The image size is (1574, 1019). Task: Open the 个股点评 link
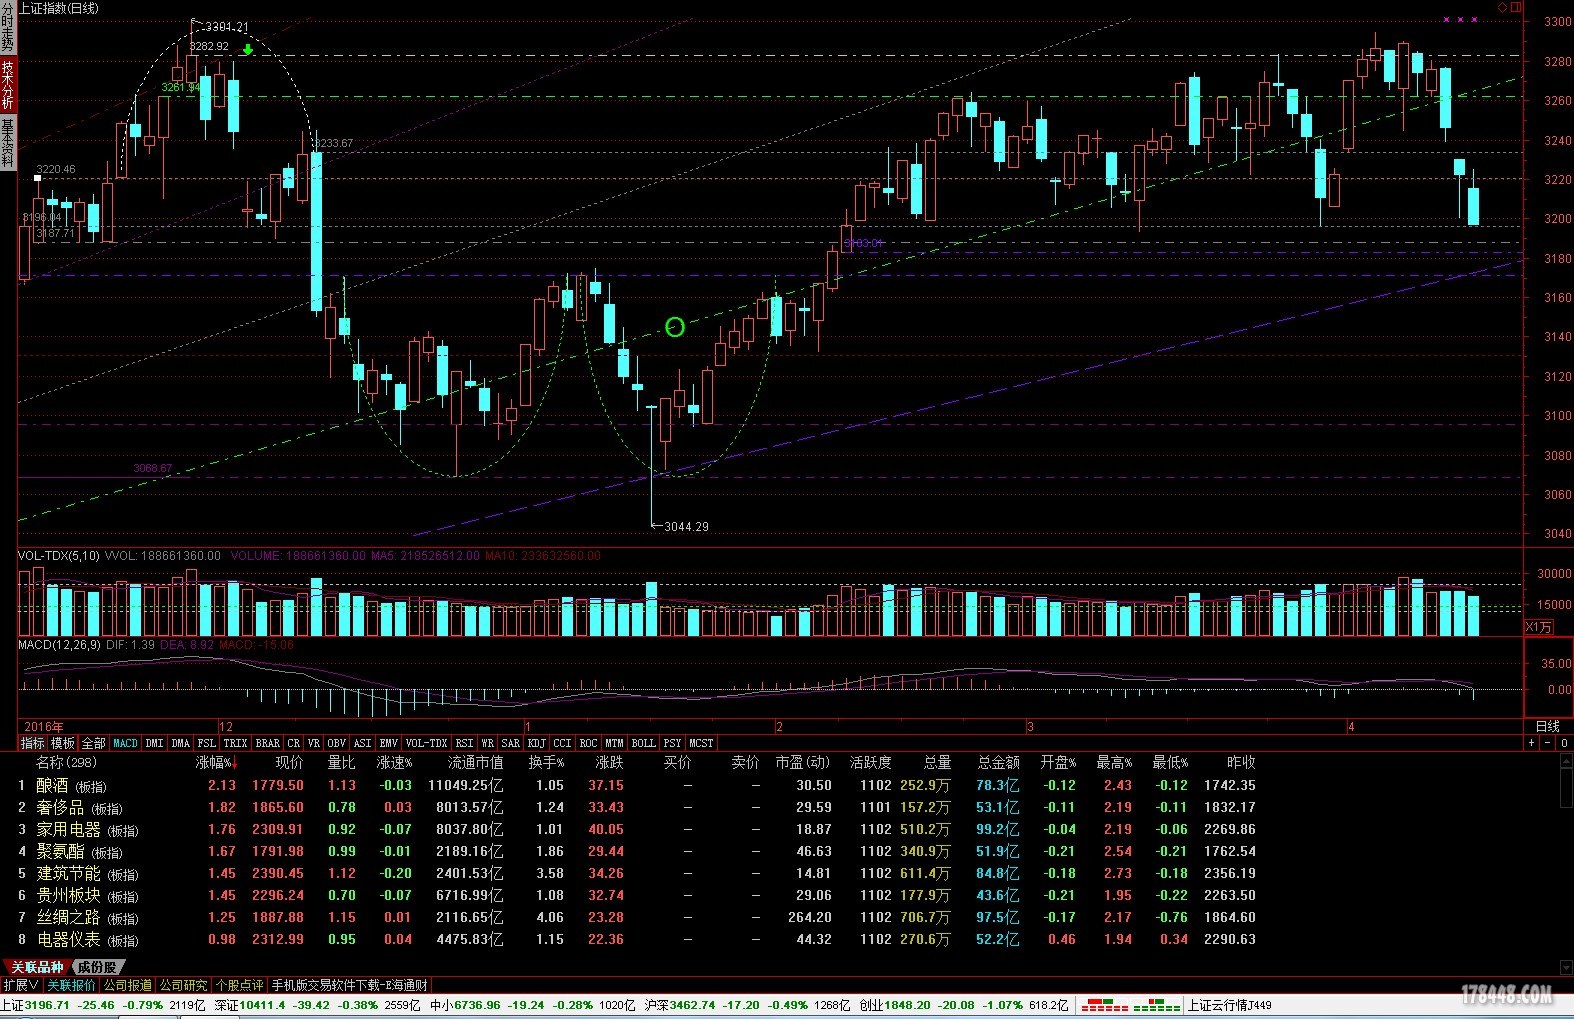[x=240, y=985]
